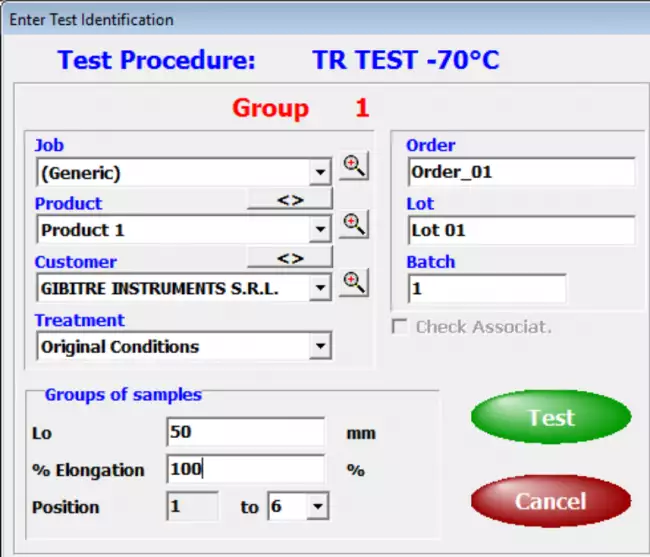
Task: Click the % Elongation input field
Action: click(x=245, y=469)
